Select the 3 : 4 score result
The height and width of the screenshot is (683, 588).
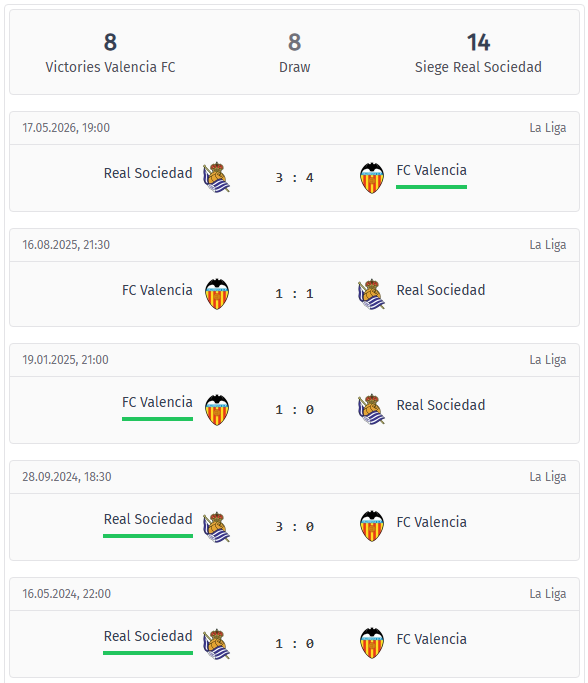click(294, 178)
